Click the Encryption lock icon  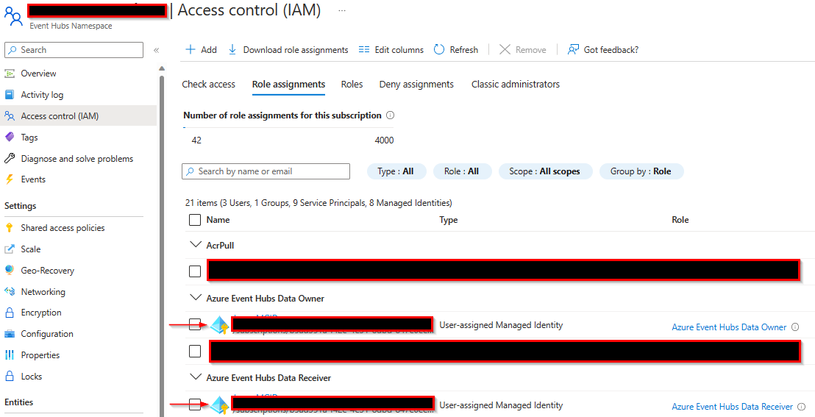click(x=9, y=312)
